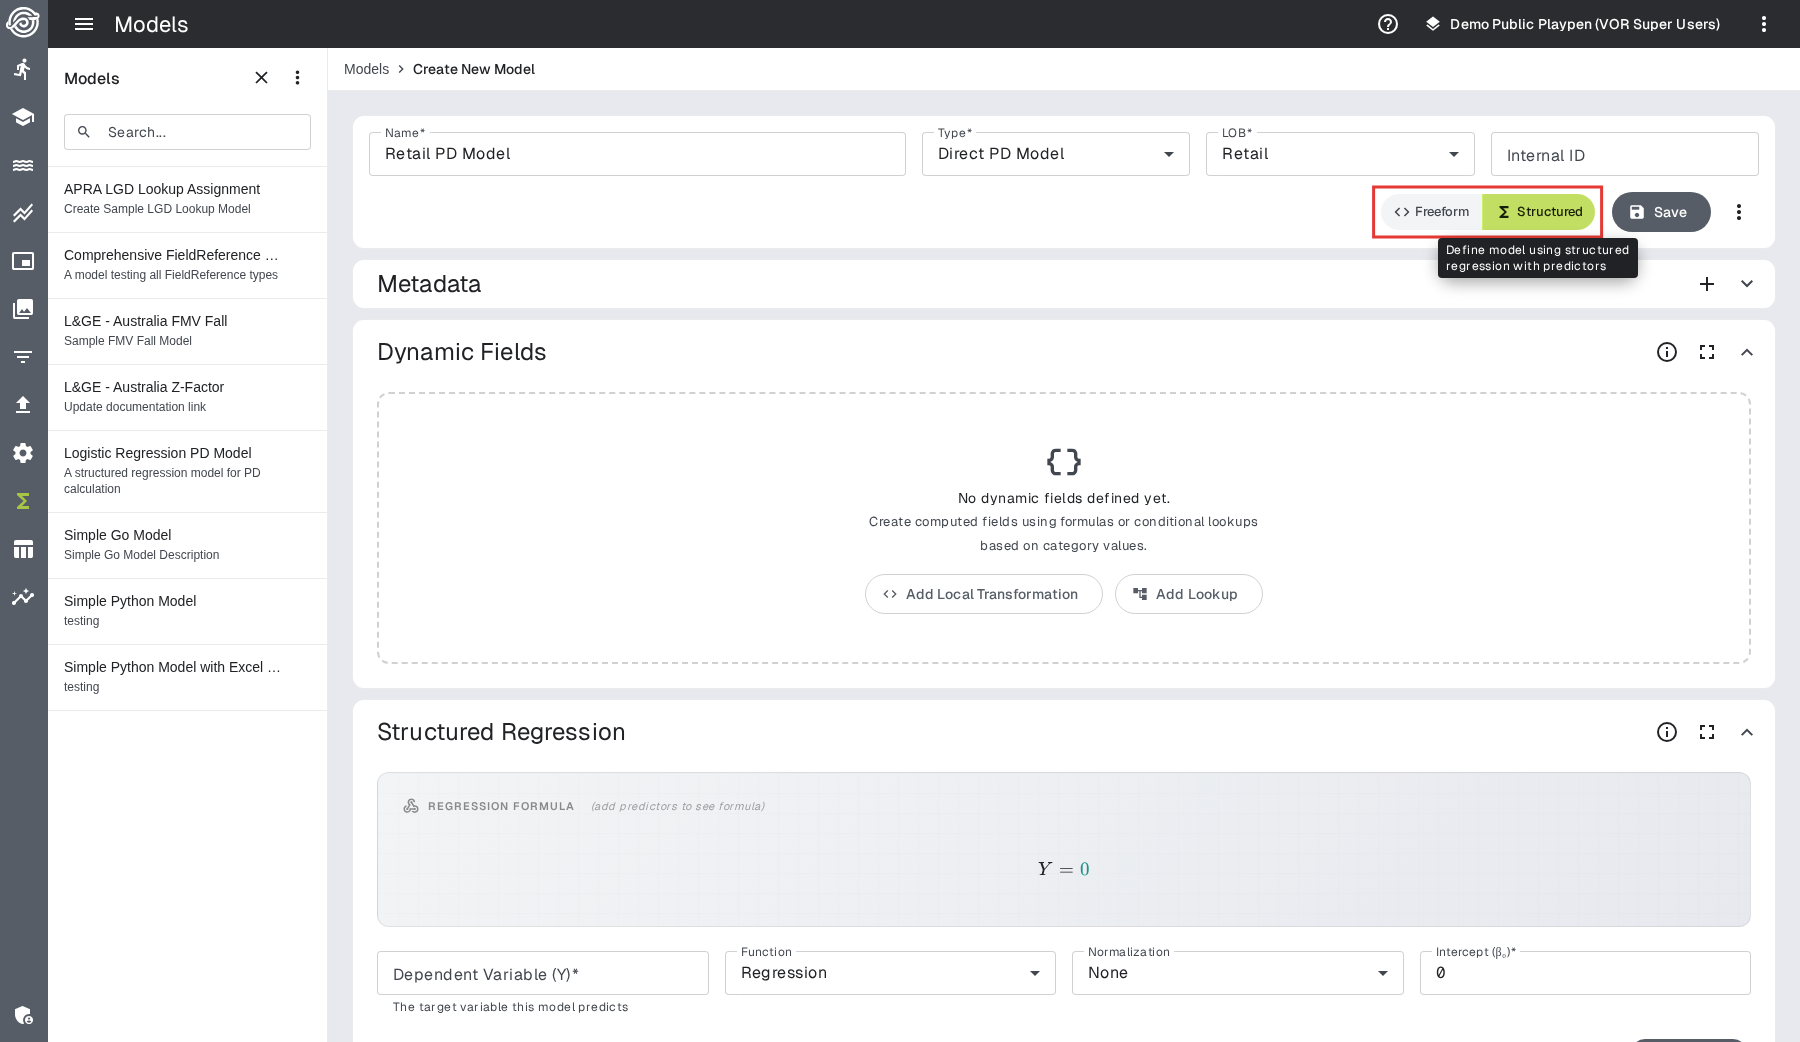Expand the Metadata section chevron

pos(1747,284)
